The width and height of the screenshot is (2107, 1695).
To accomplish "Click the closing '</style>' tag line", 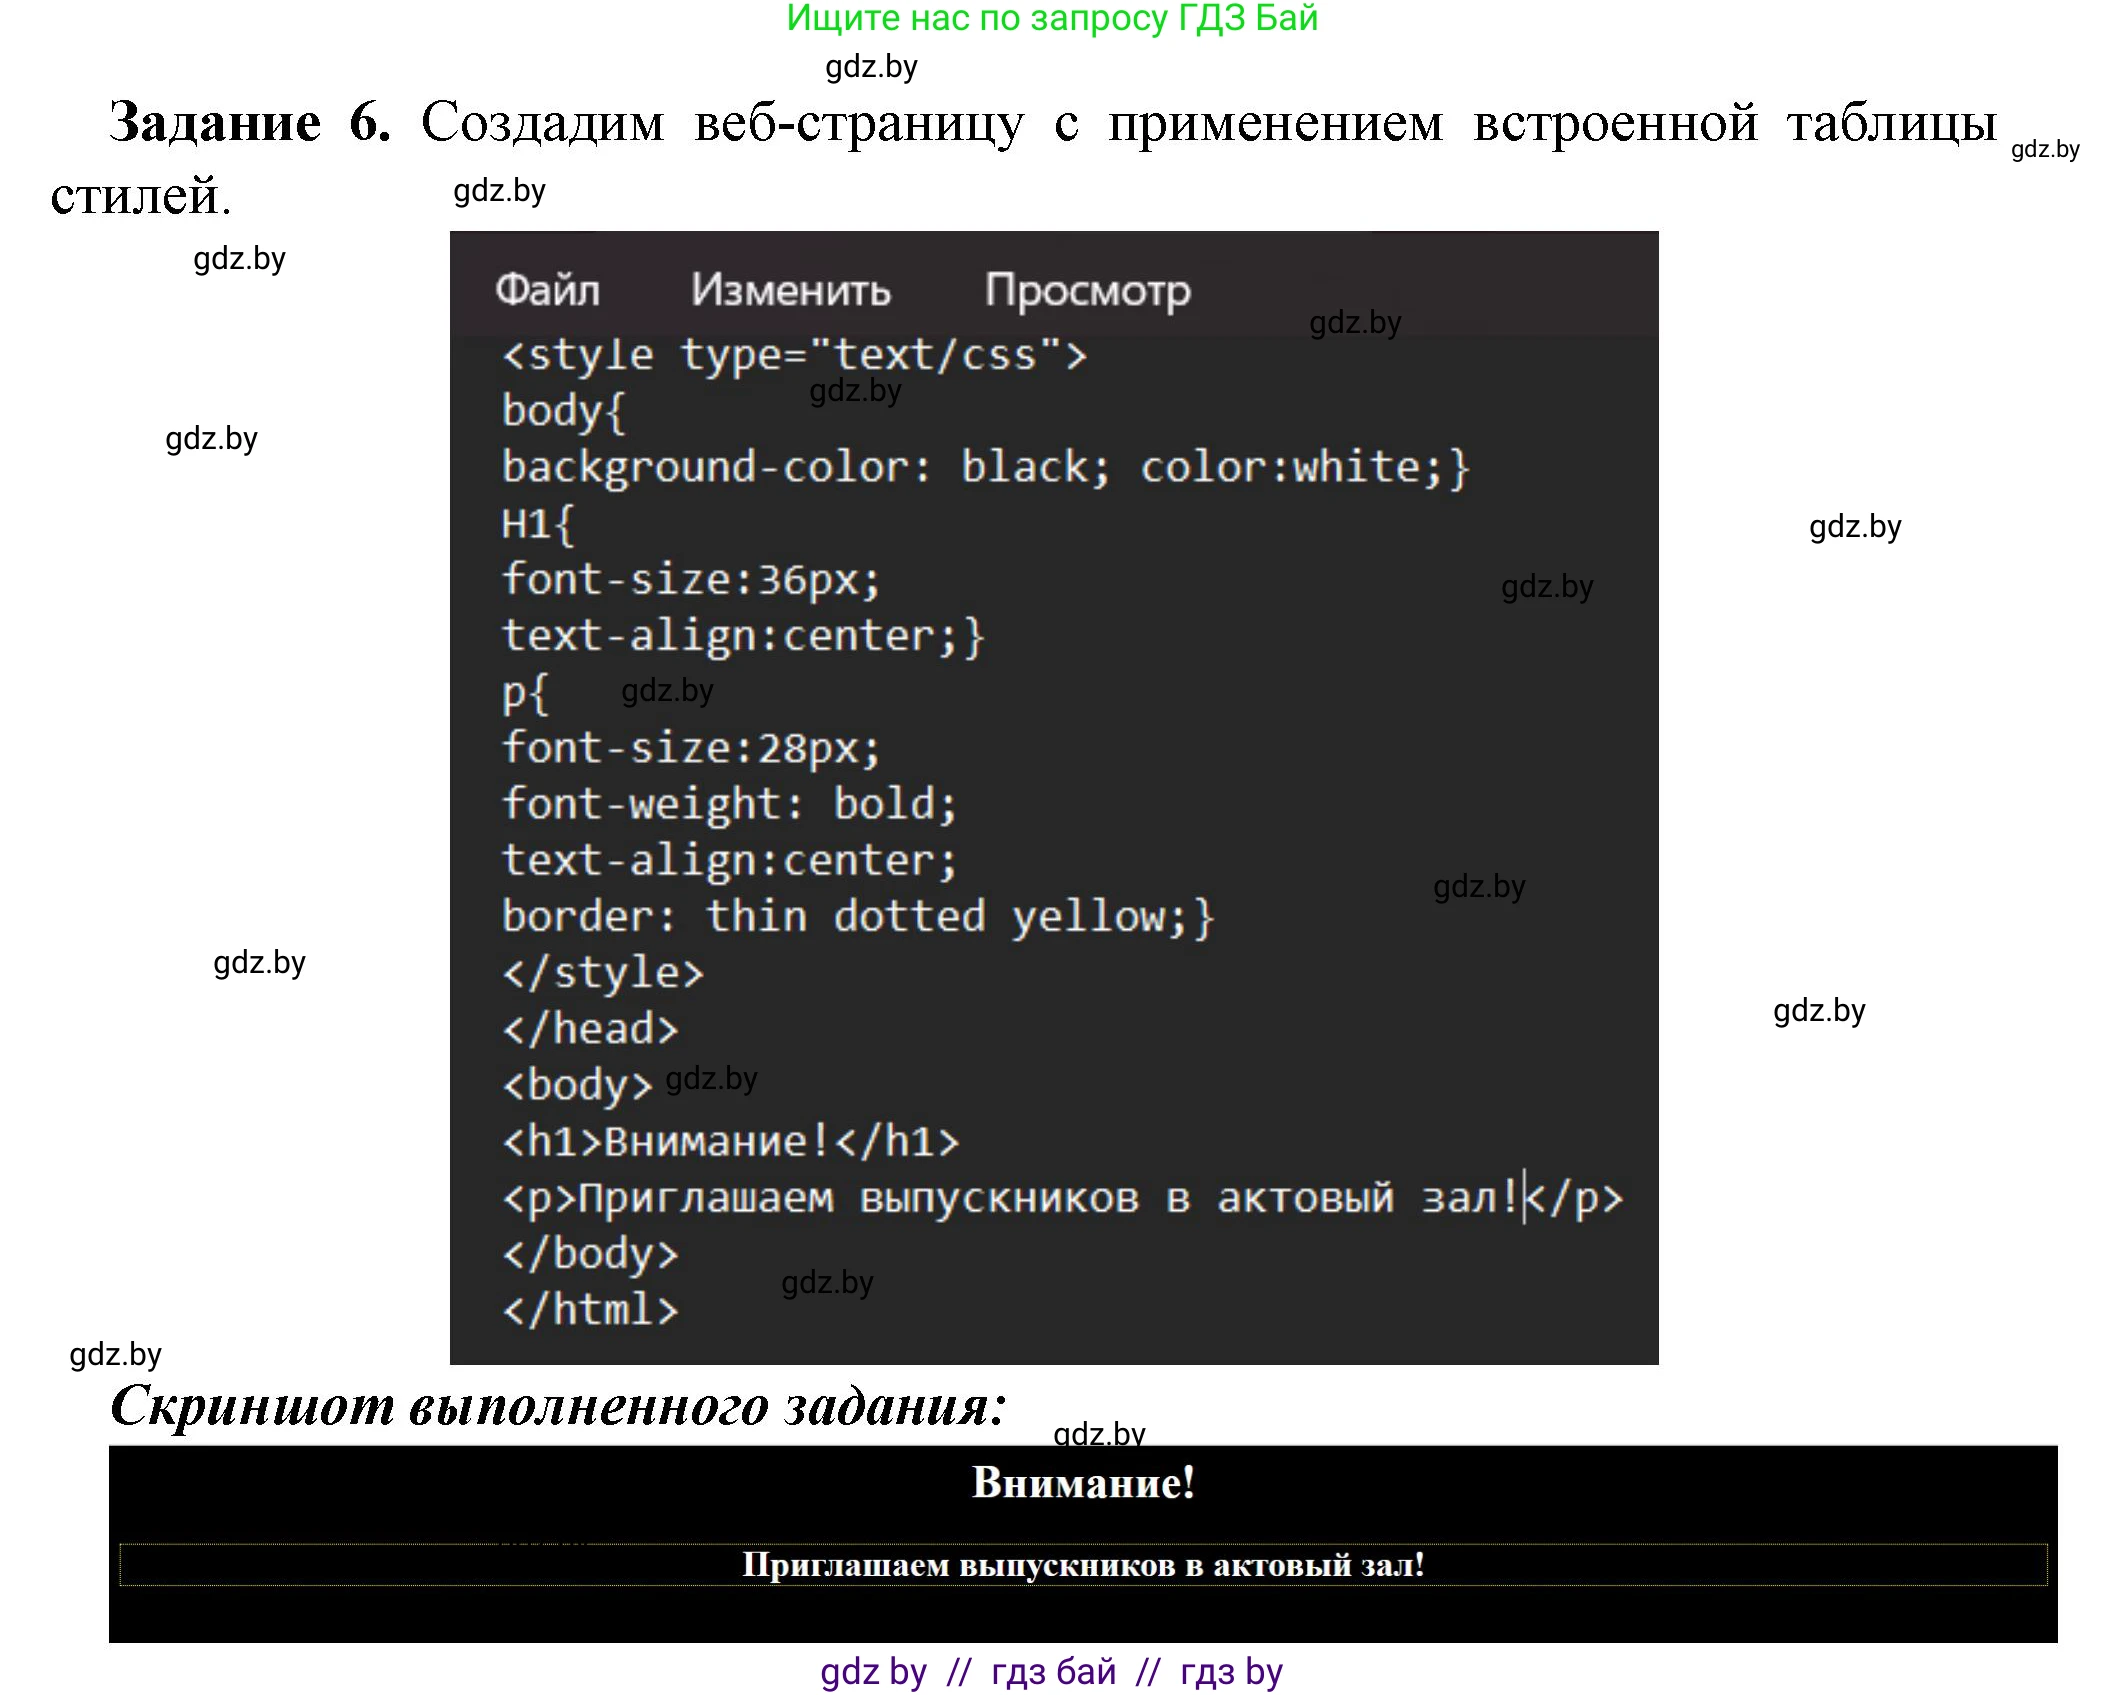I will pos(603,972).
